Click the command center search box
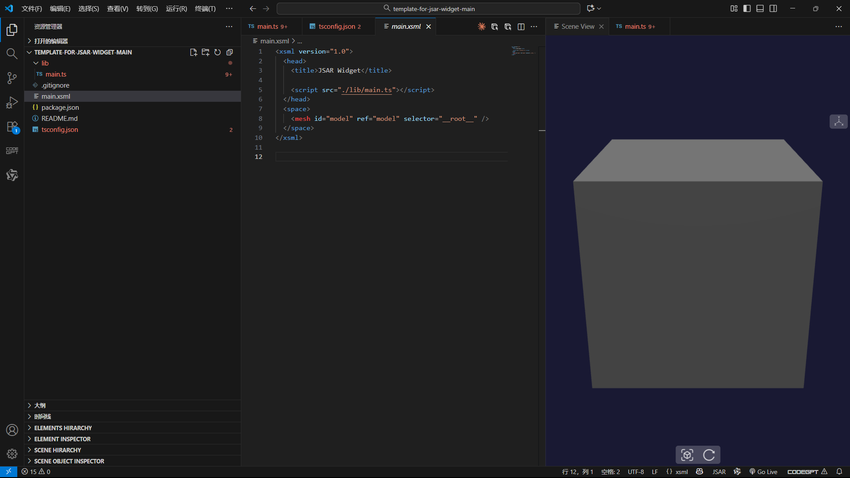The width and height of the screenshot is (850, 478). point(428,9)
